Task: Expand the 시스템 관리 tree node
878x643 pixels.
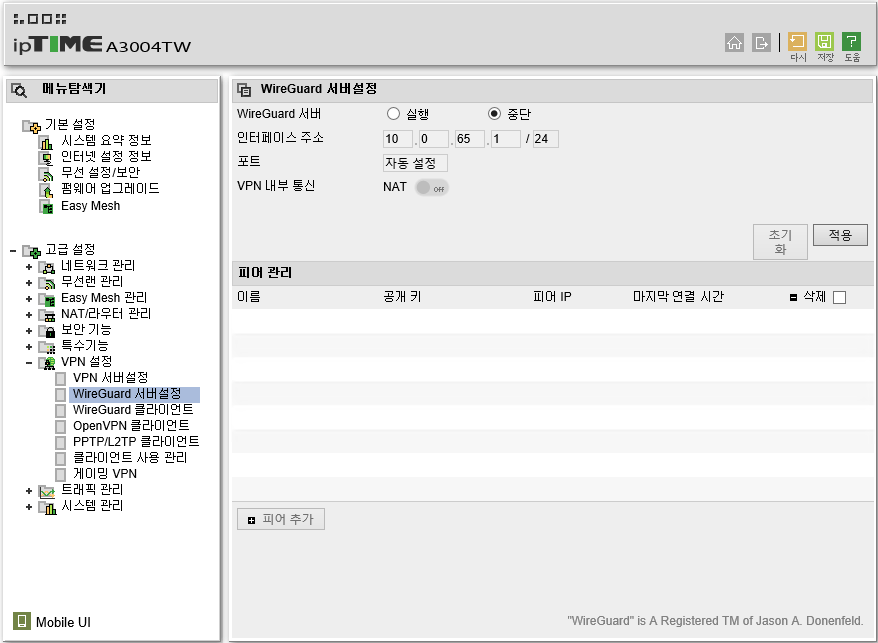Action: click(x=29, y=507)
